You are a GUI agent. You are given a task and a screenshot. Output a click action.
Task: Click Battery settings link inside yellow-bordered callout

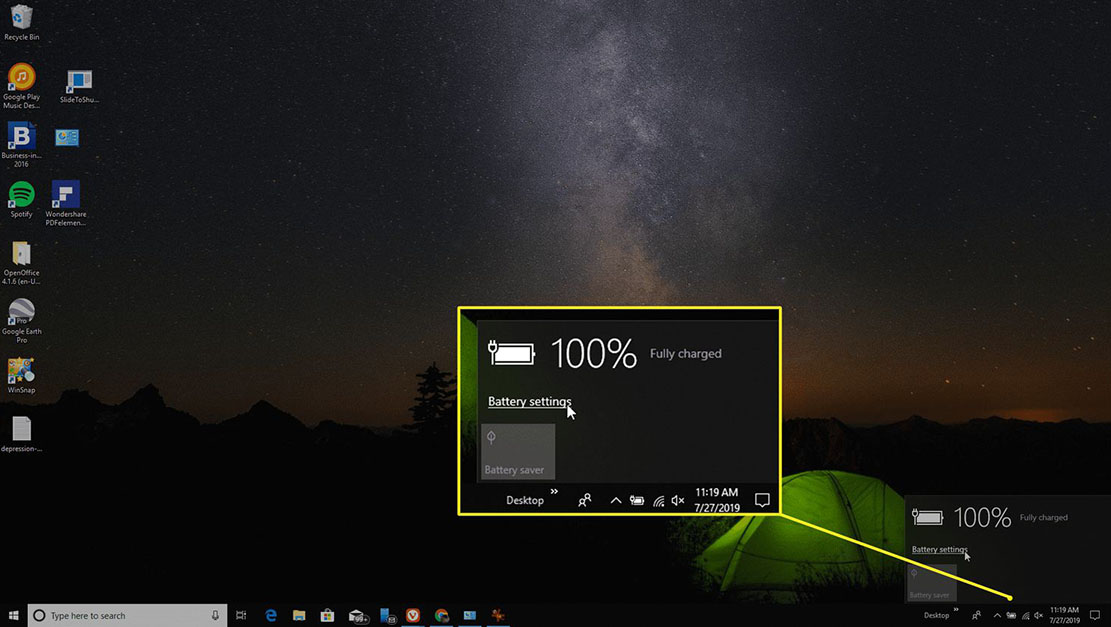coord(529,401)
